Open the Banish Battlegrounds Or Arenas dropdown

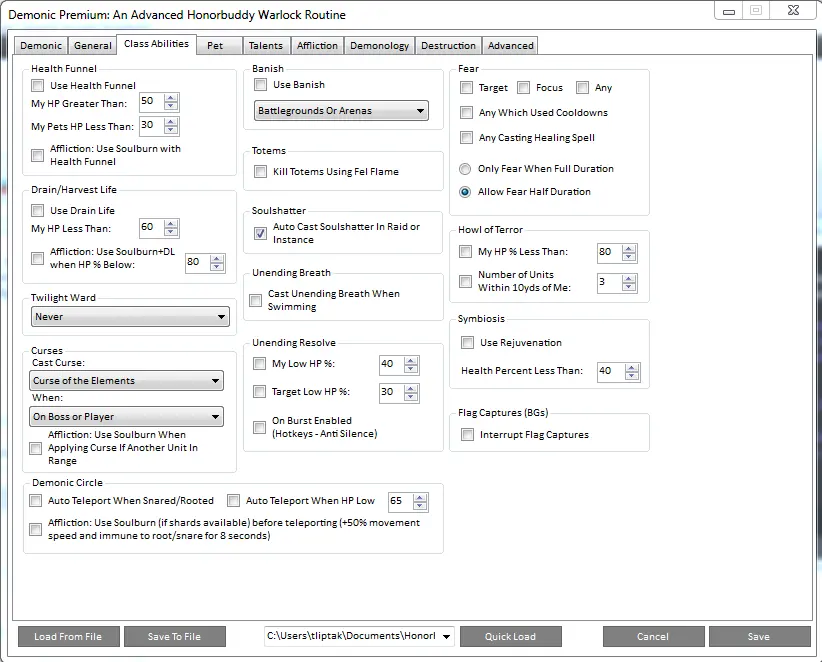[341, 111]
